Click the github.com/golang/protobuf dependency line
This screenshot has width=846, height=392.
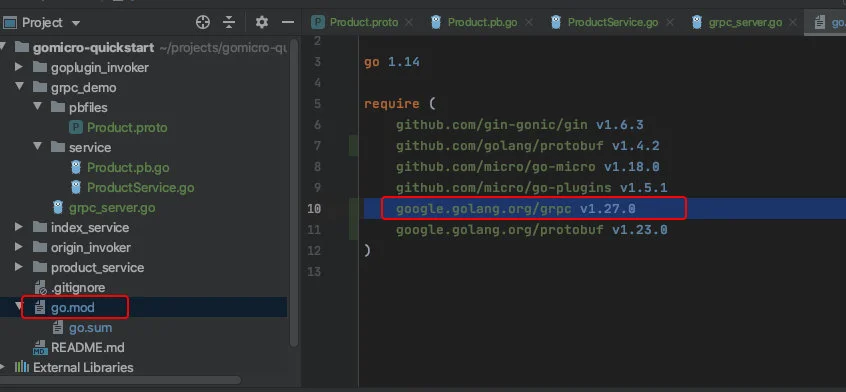click(528, 146)
